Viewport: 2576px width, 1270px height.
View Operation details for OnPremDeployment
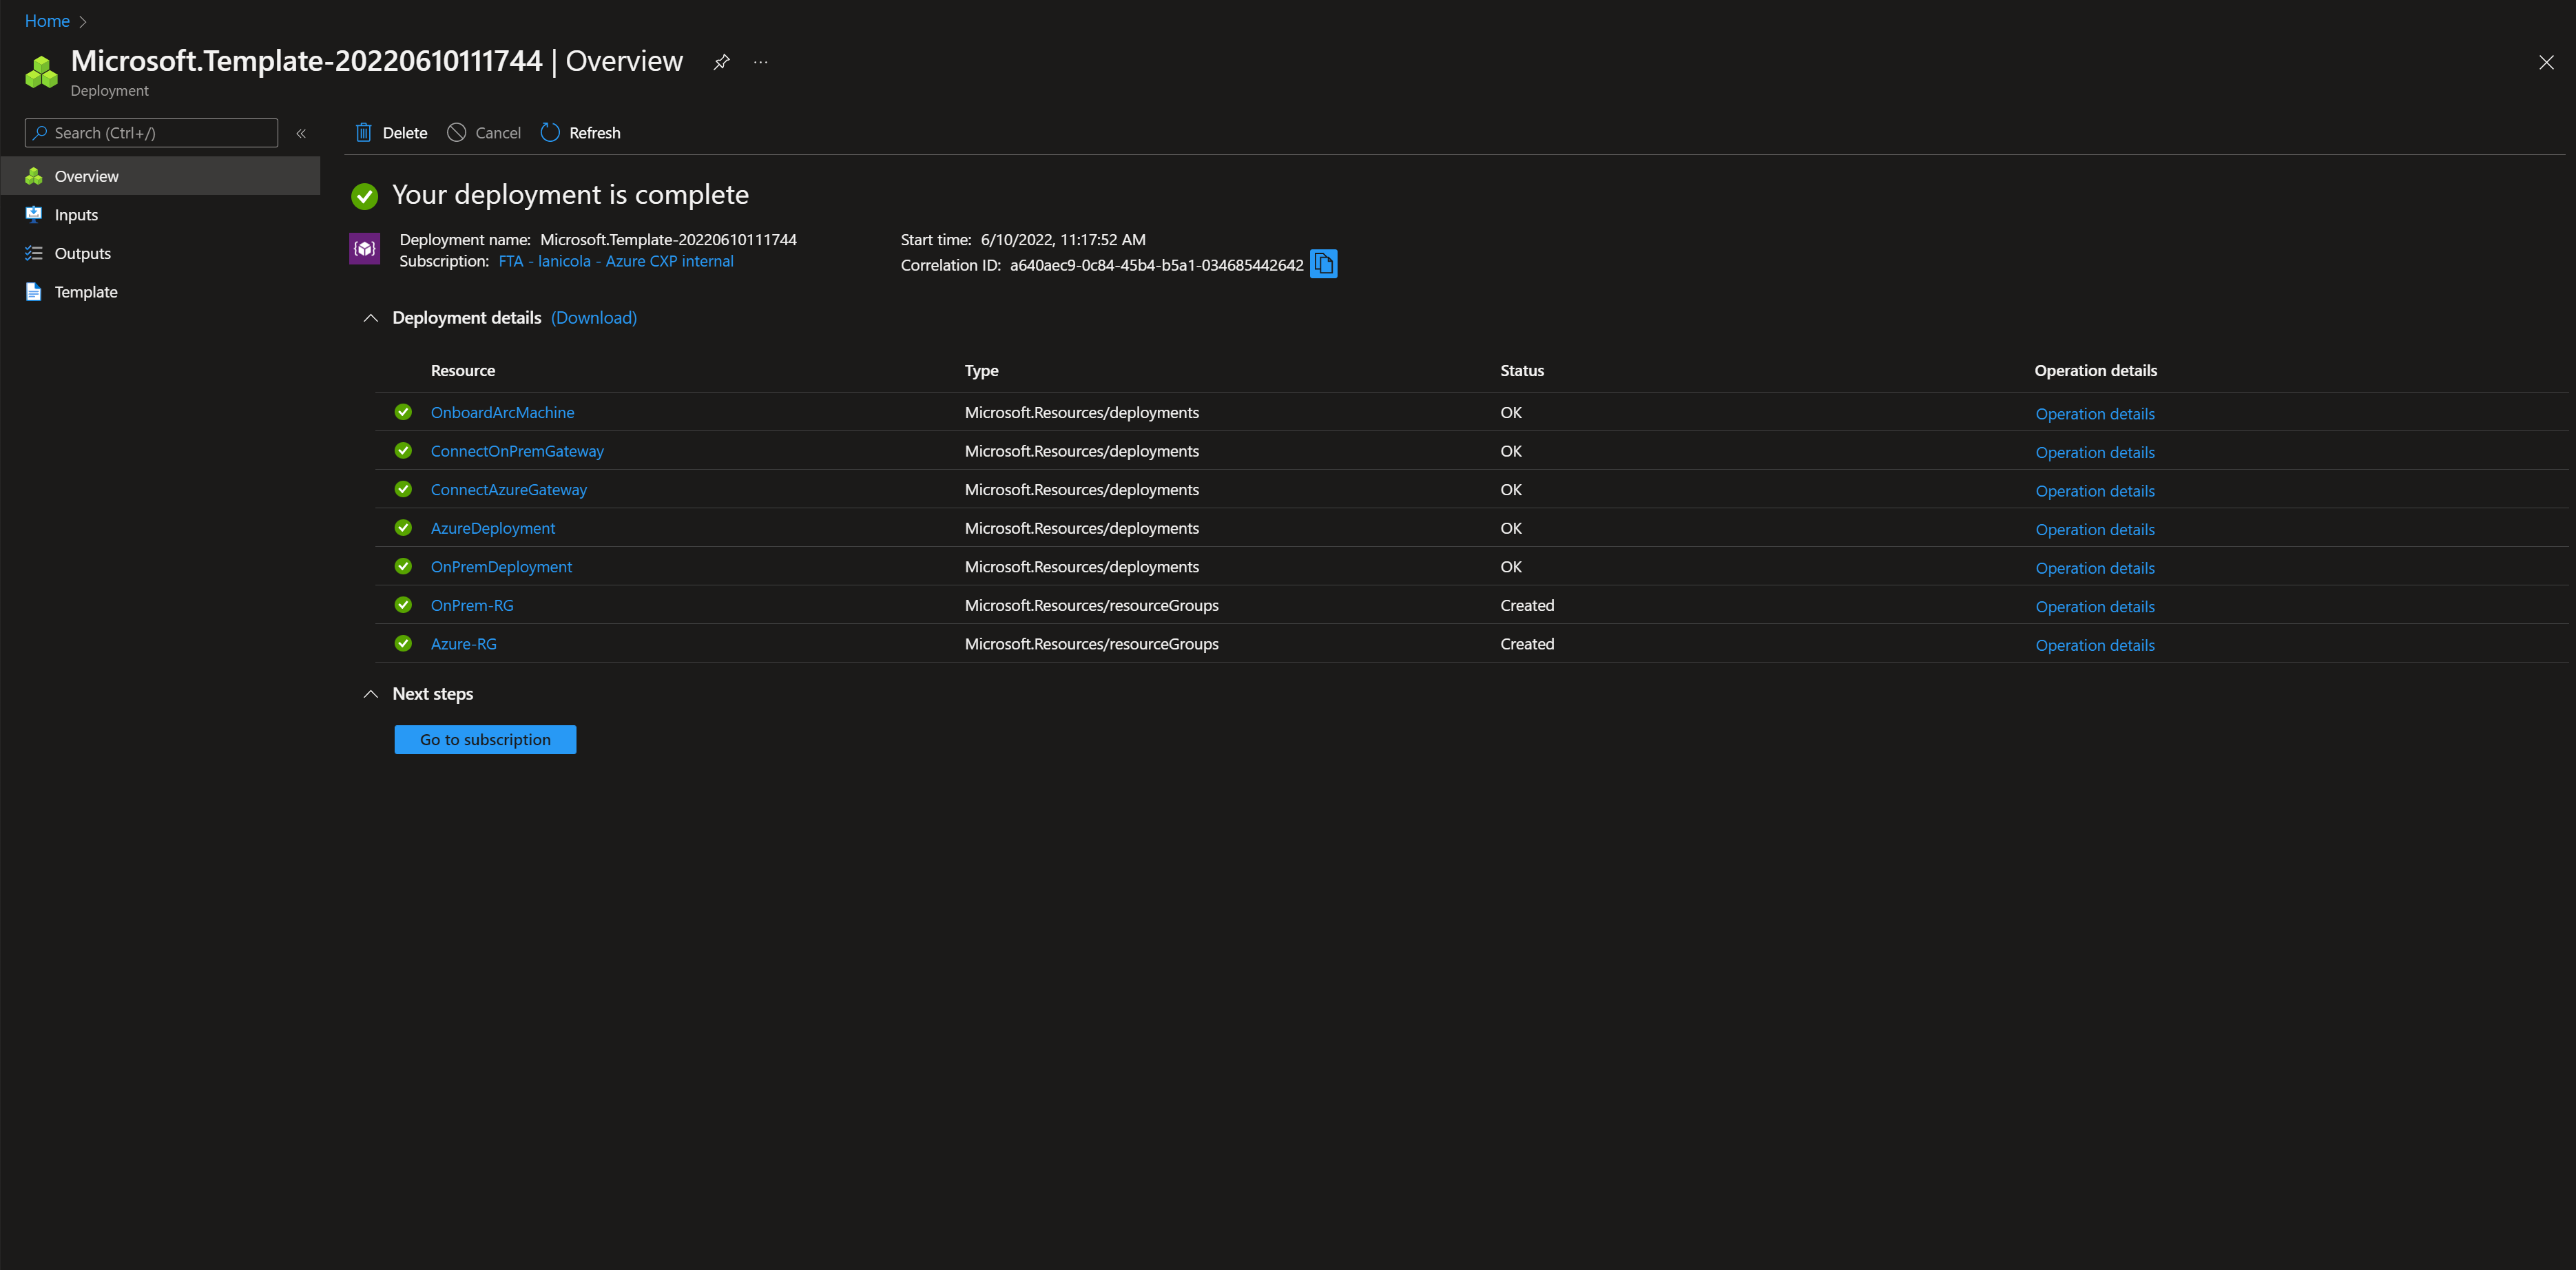coord(2095,568)
